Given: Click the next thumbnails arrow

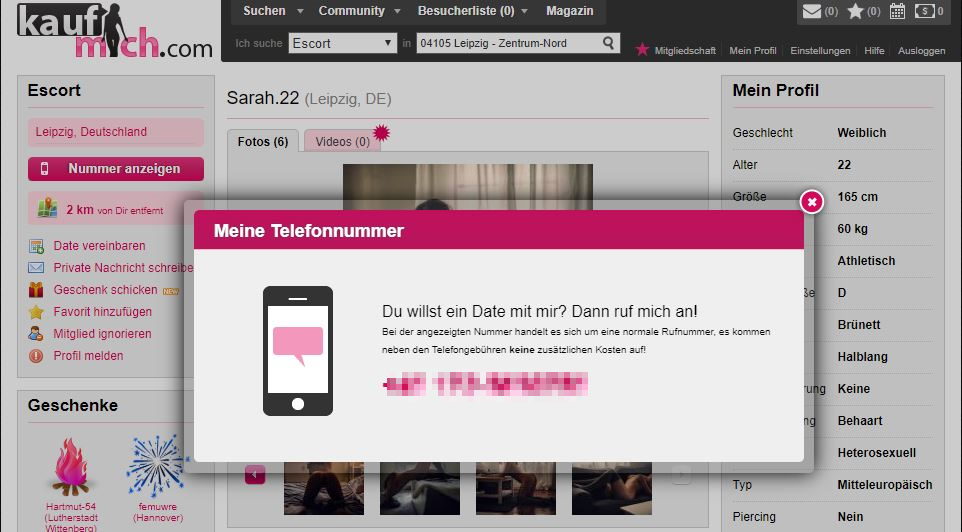Looking at the screenshot, I should coord(681,474).
